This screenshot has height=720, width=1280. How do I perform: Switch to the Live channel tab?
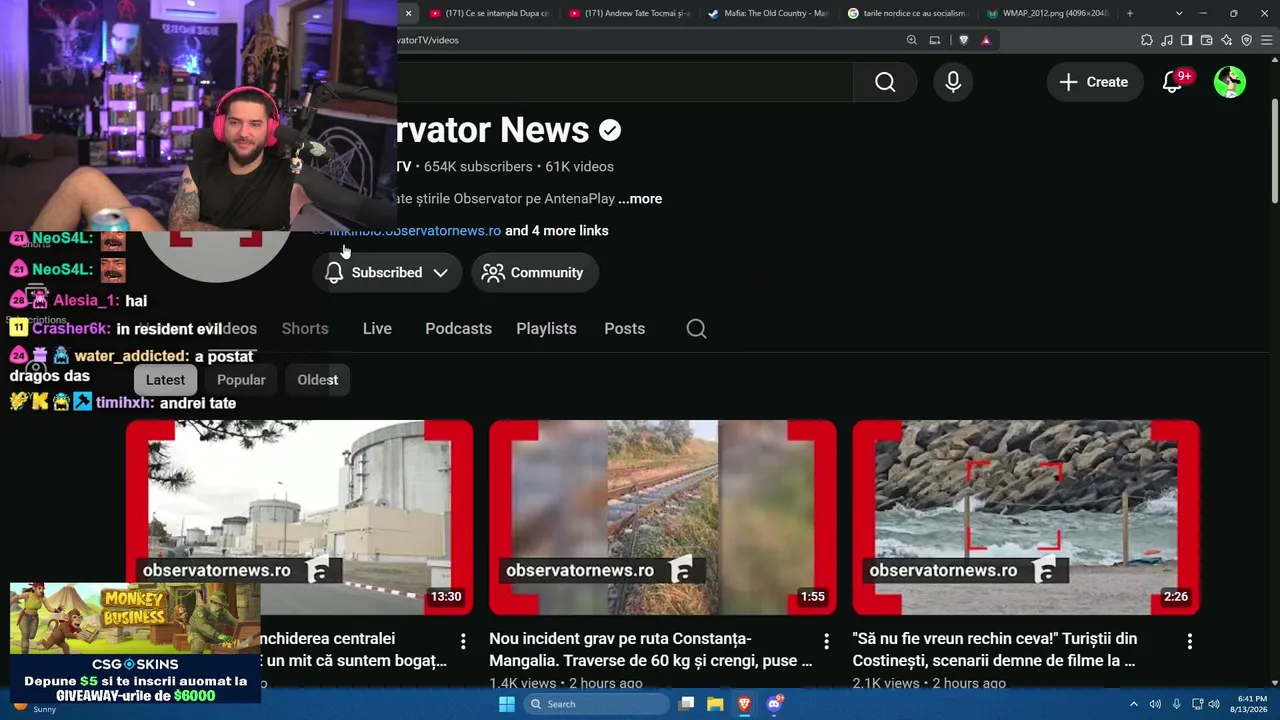(377, 329)
